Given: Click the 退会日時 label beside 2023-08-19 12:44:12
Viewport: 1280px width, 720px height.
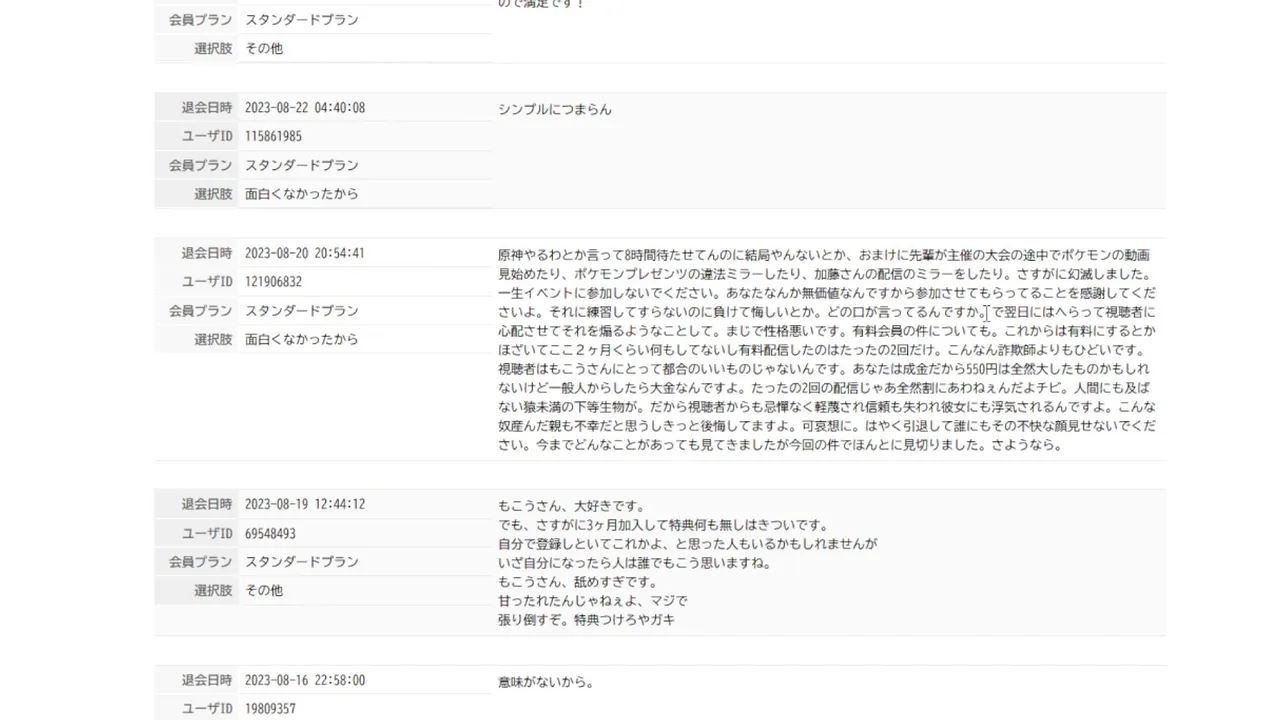Looking at the screenshot, I should [207, 505].
